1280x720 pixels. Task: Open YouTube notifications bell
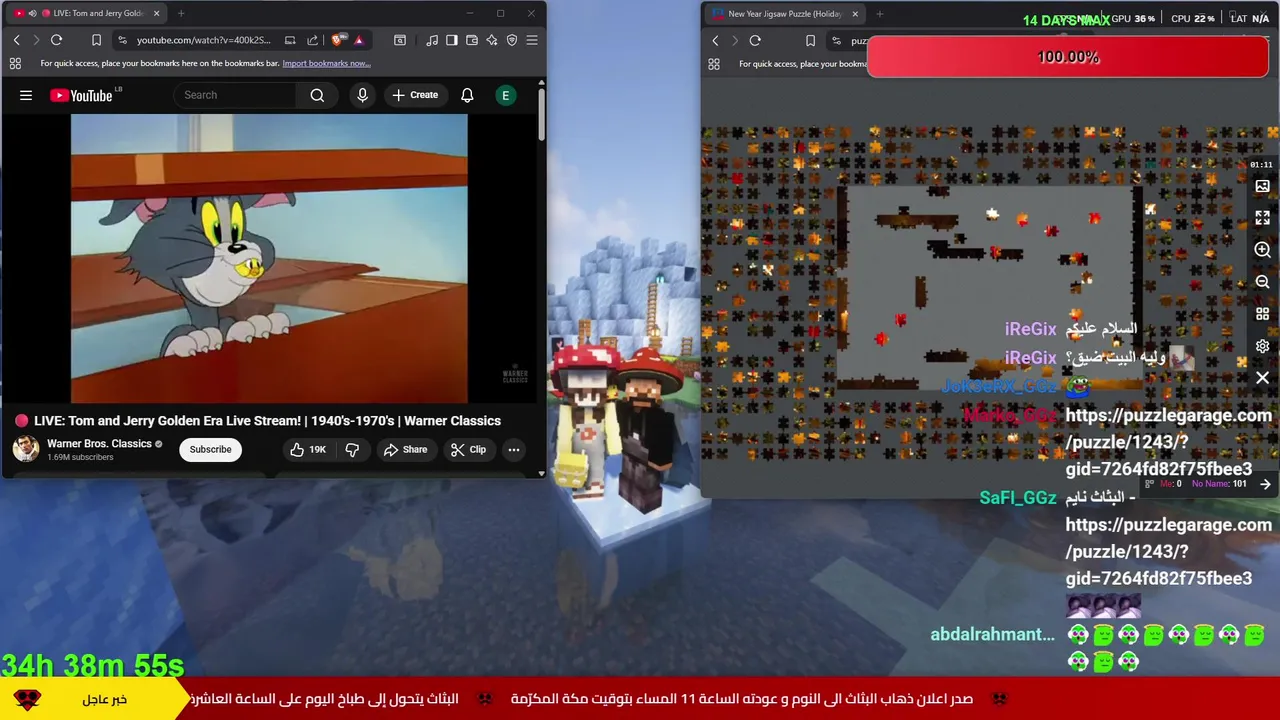coord(467,95)
